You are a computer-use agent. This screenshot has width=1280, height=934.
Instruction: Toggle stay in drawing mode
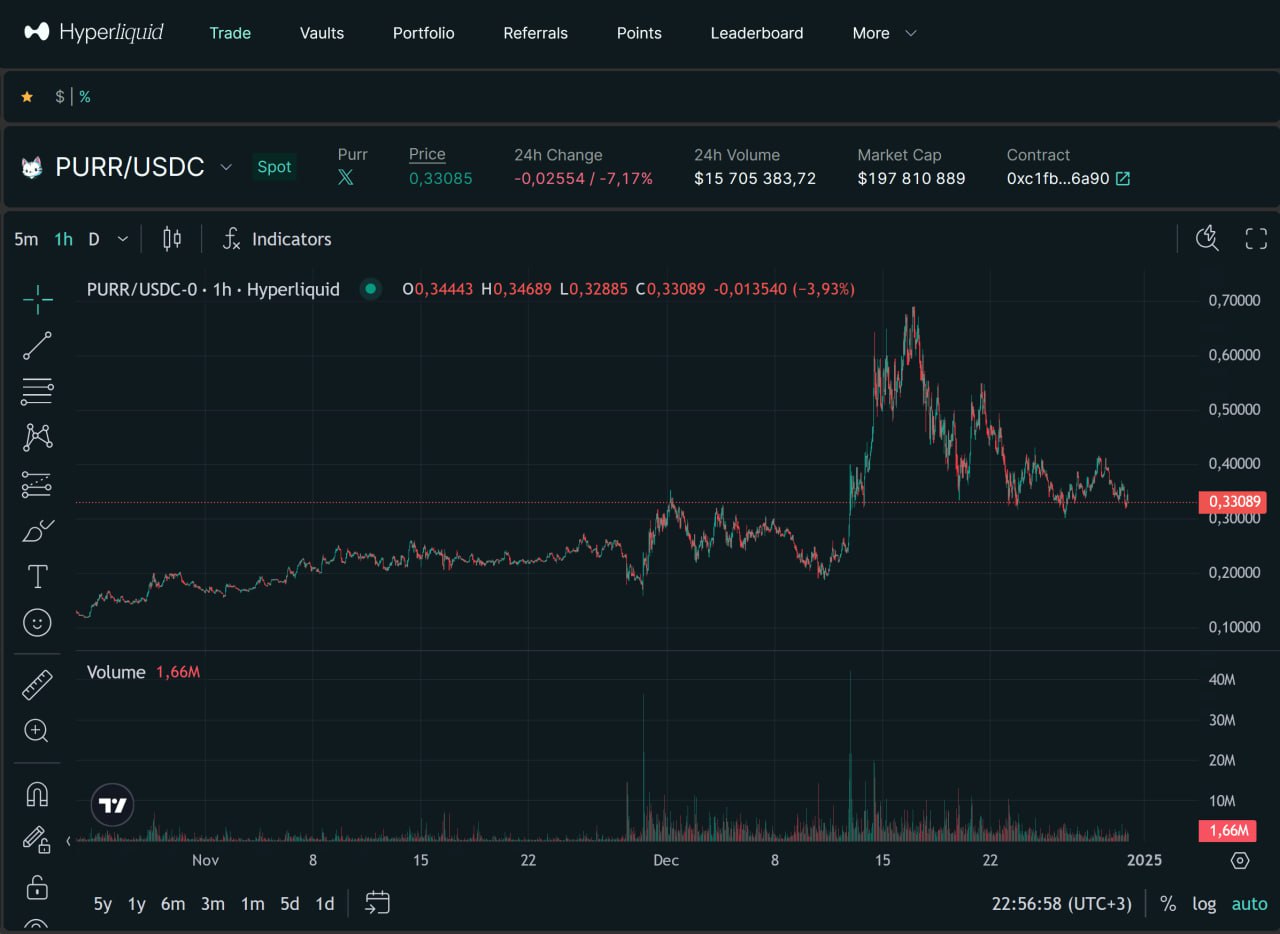37,839
